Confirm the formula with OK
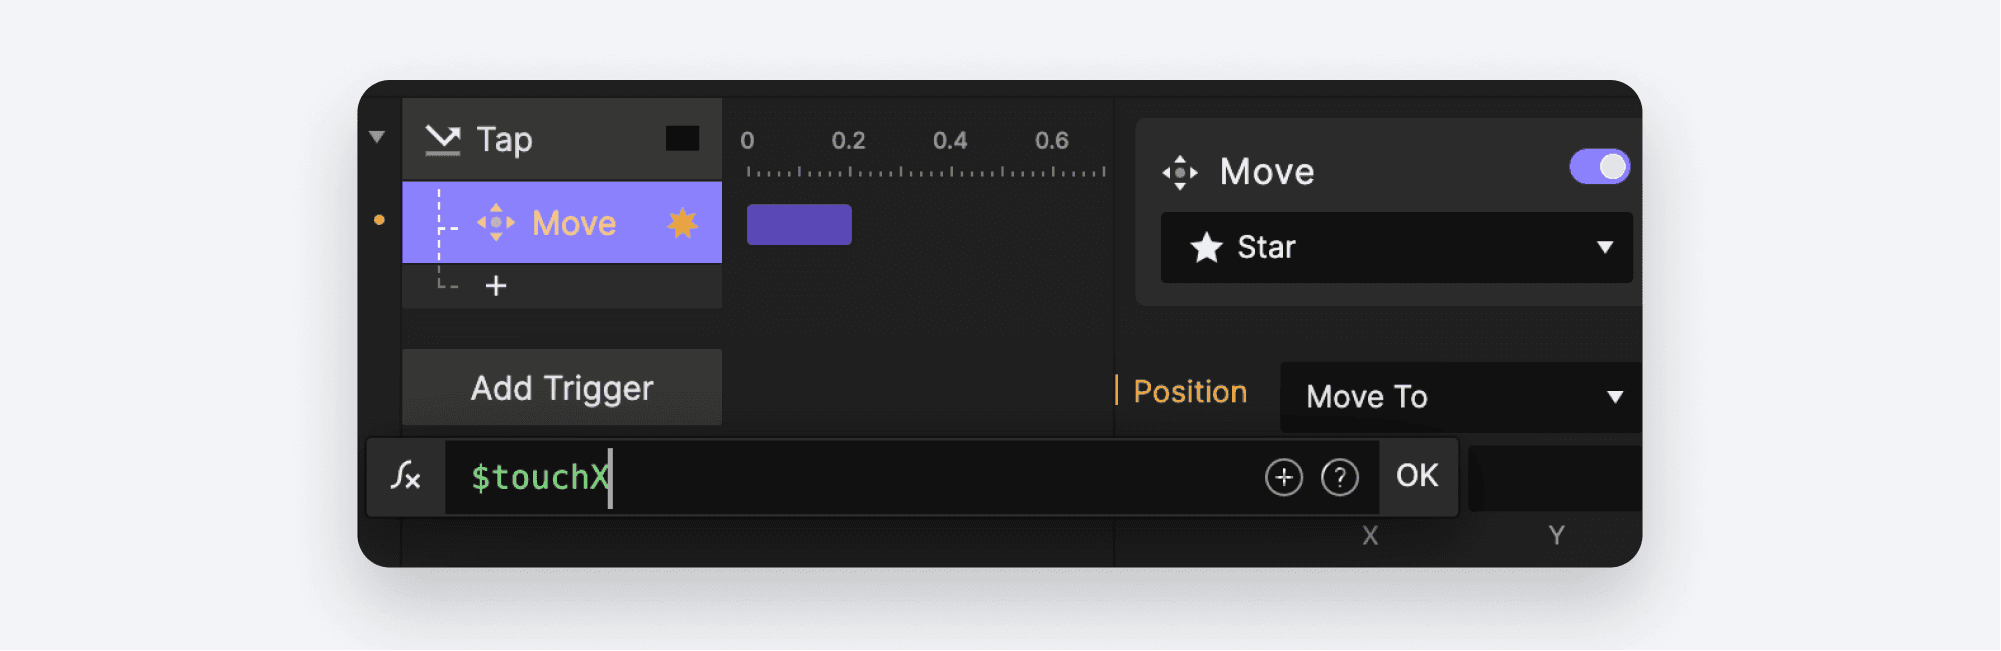Image resolution: width=2001 pixels, height=651 pixels. tap(1416, 477)
